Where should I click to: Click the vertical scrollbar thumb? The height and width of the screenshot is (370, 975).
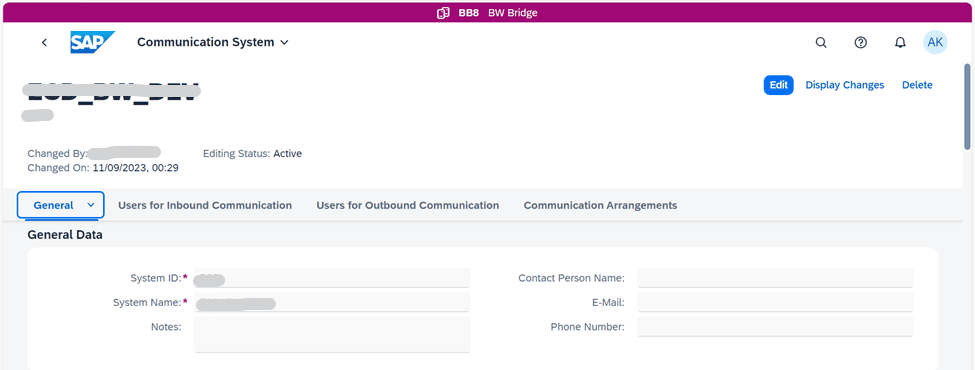967,106
